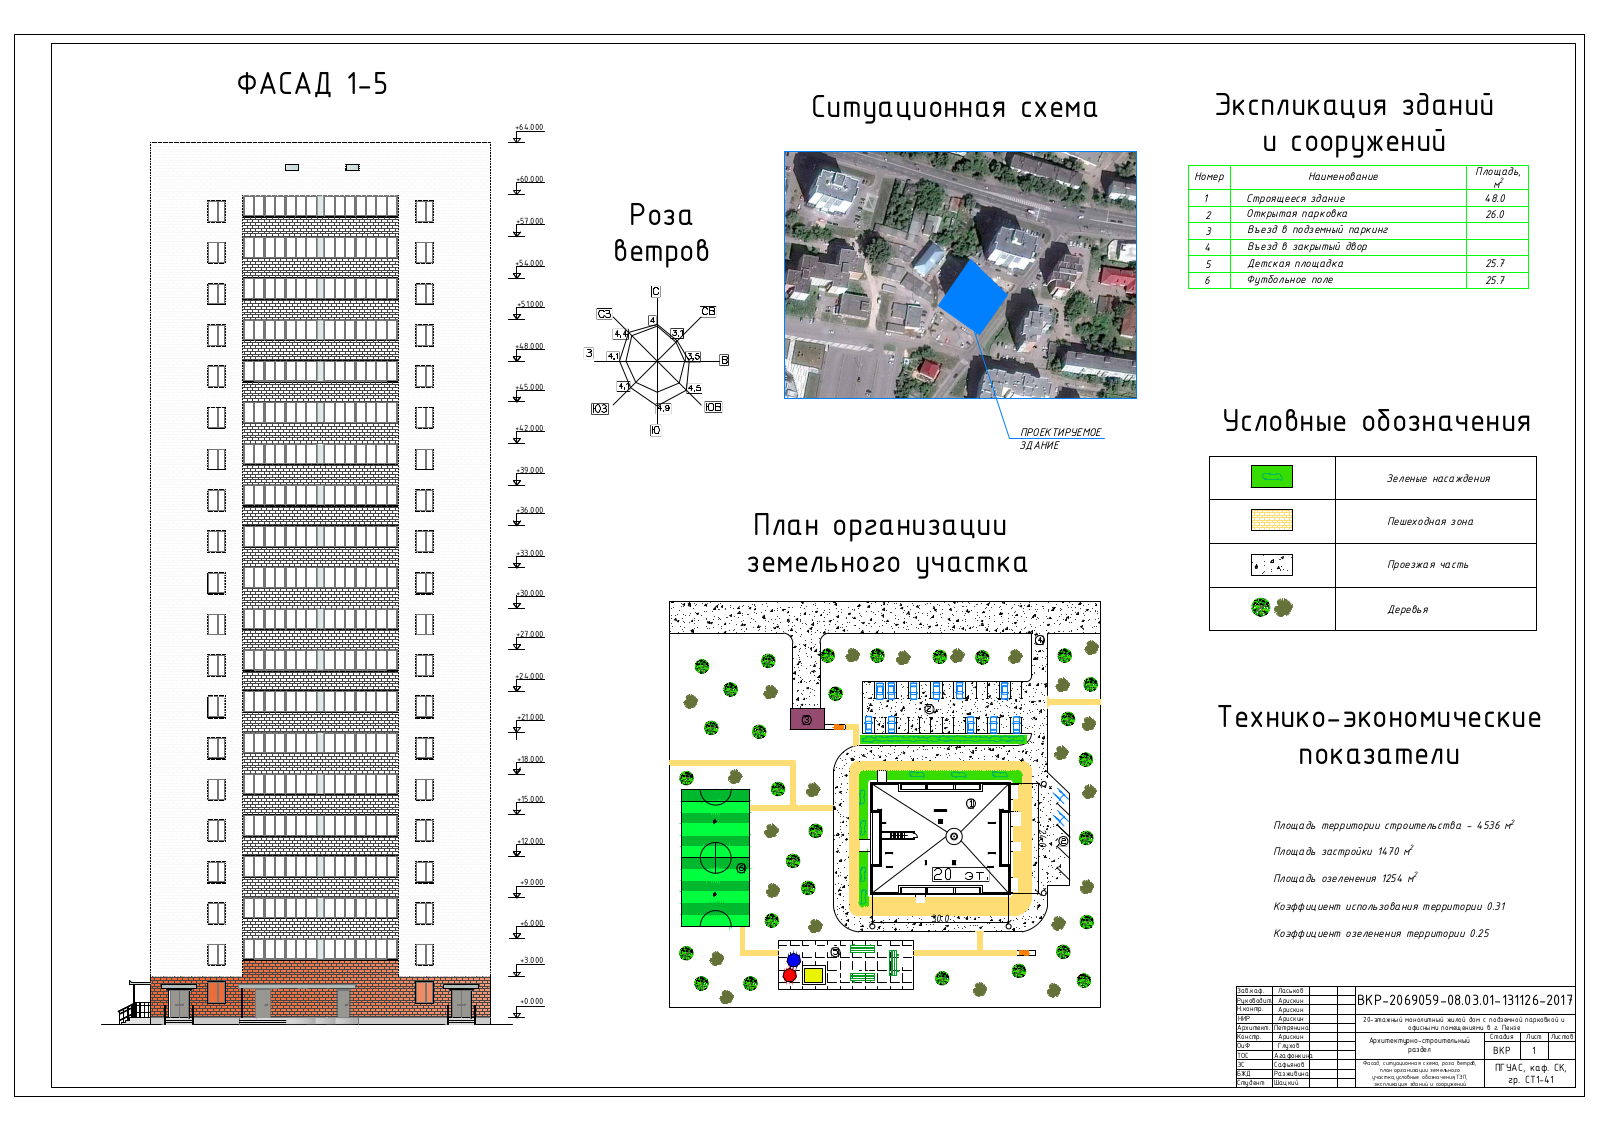Click the 'Условные обозначения' heading

(1377, 421)
